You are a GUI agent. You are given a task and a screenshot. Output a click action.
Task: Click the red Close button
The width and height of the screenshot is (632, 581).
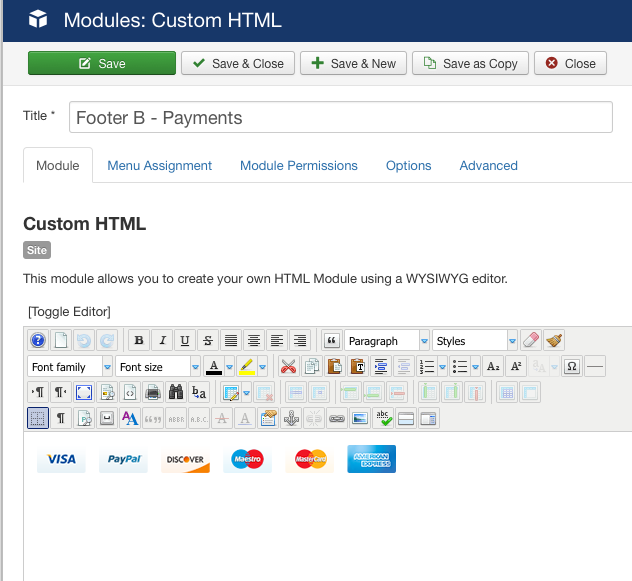[x=570, y=63]
